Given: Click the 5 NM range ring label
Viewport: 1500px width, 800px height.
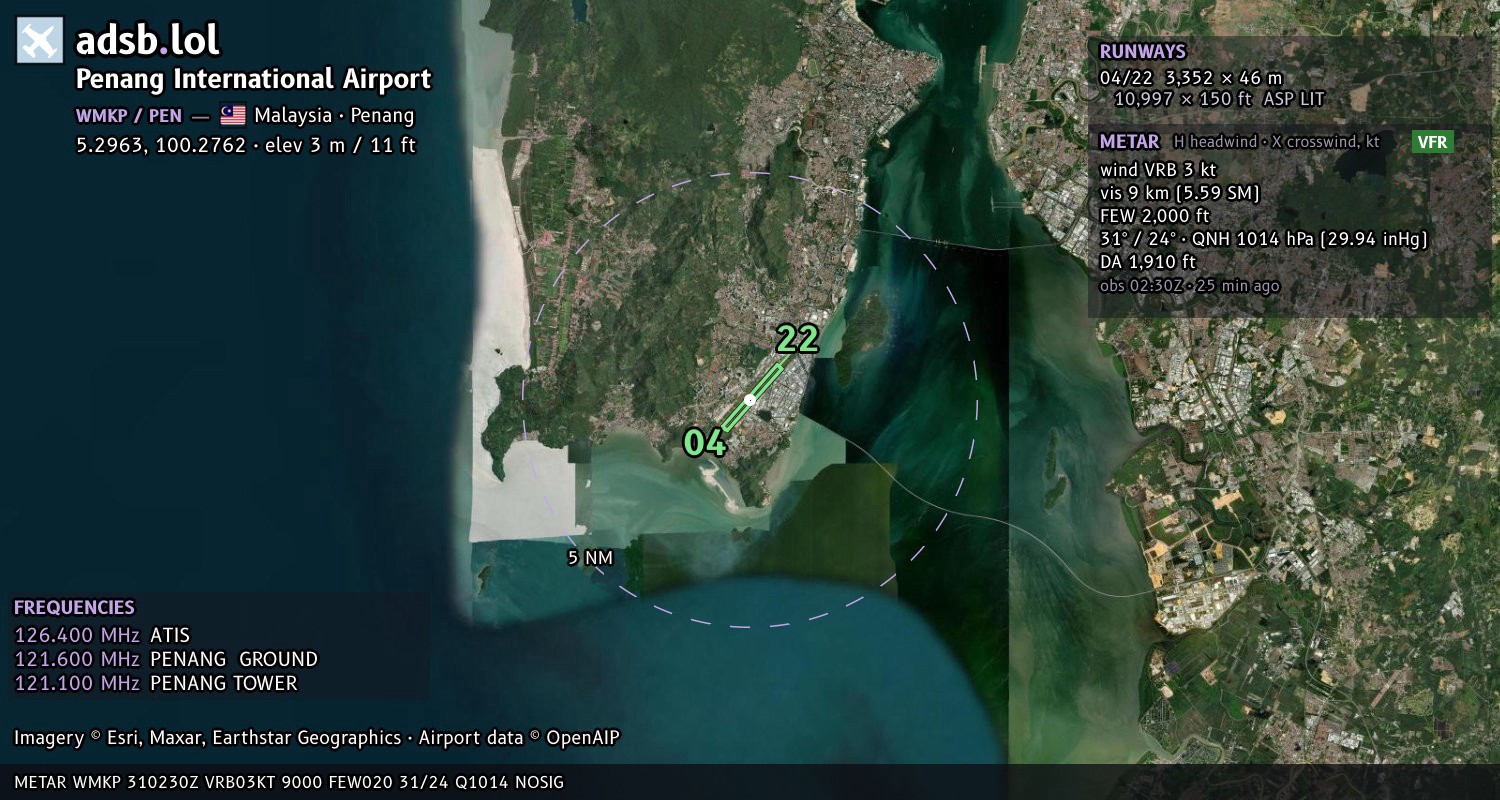Looking at the screenshot, I should coord(590,558).
